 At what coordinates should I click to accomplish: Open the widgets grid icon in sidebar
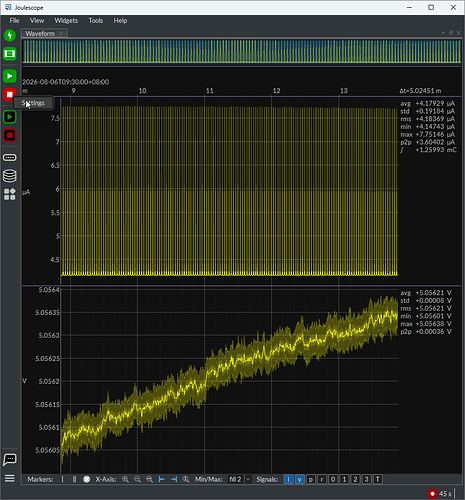coord(10,194)
